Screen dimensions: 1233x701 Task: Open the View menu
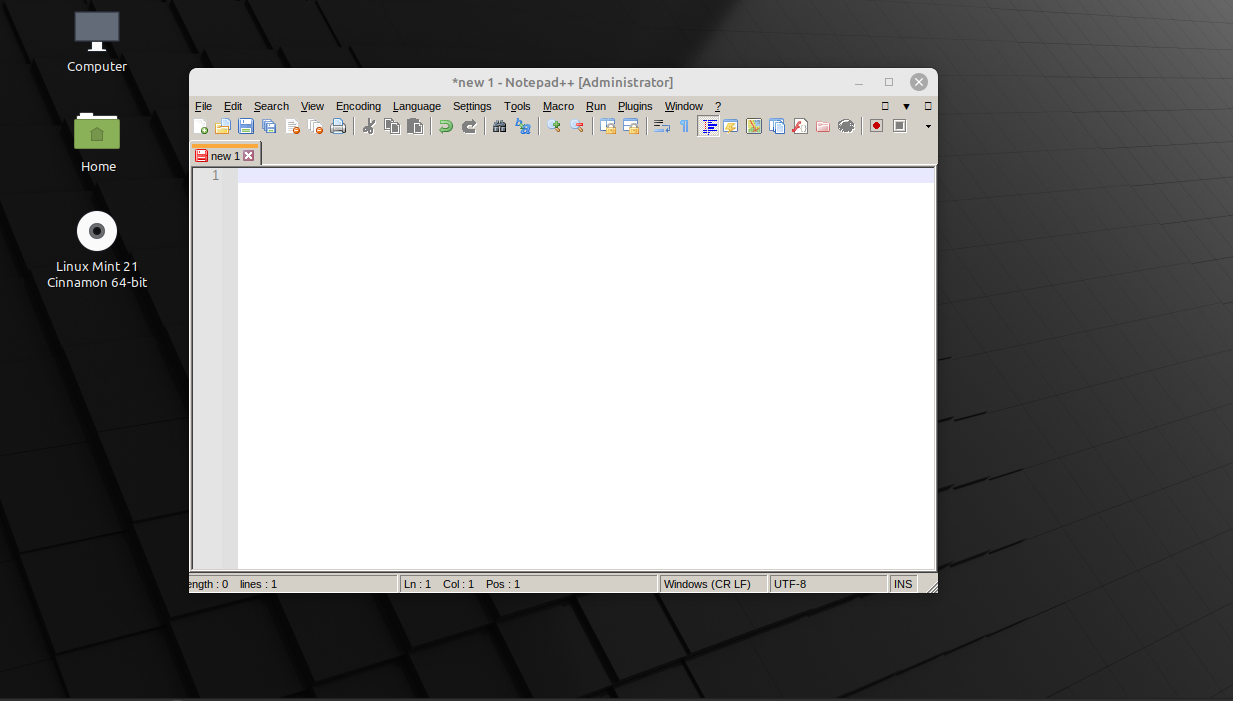[312, 106]
